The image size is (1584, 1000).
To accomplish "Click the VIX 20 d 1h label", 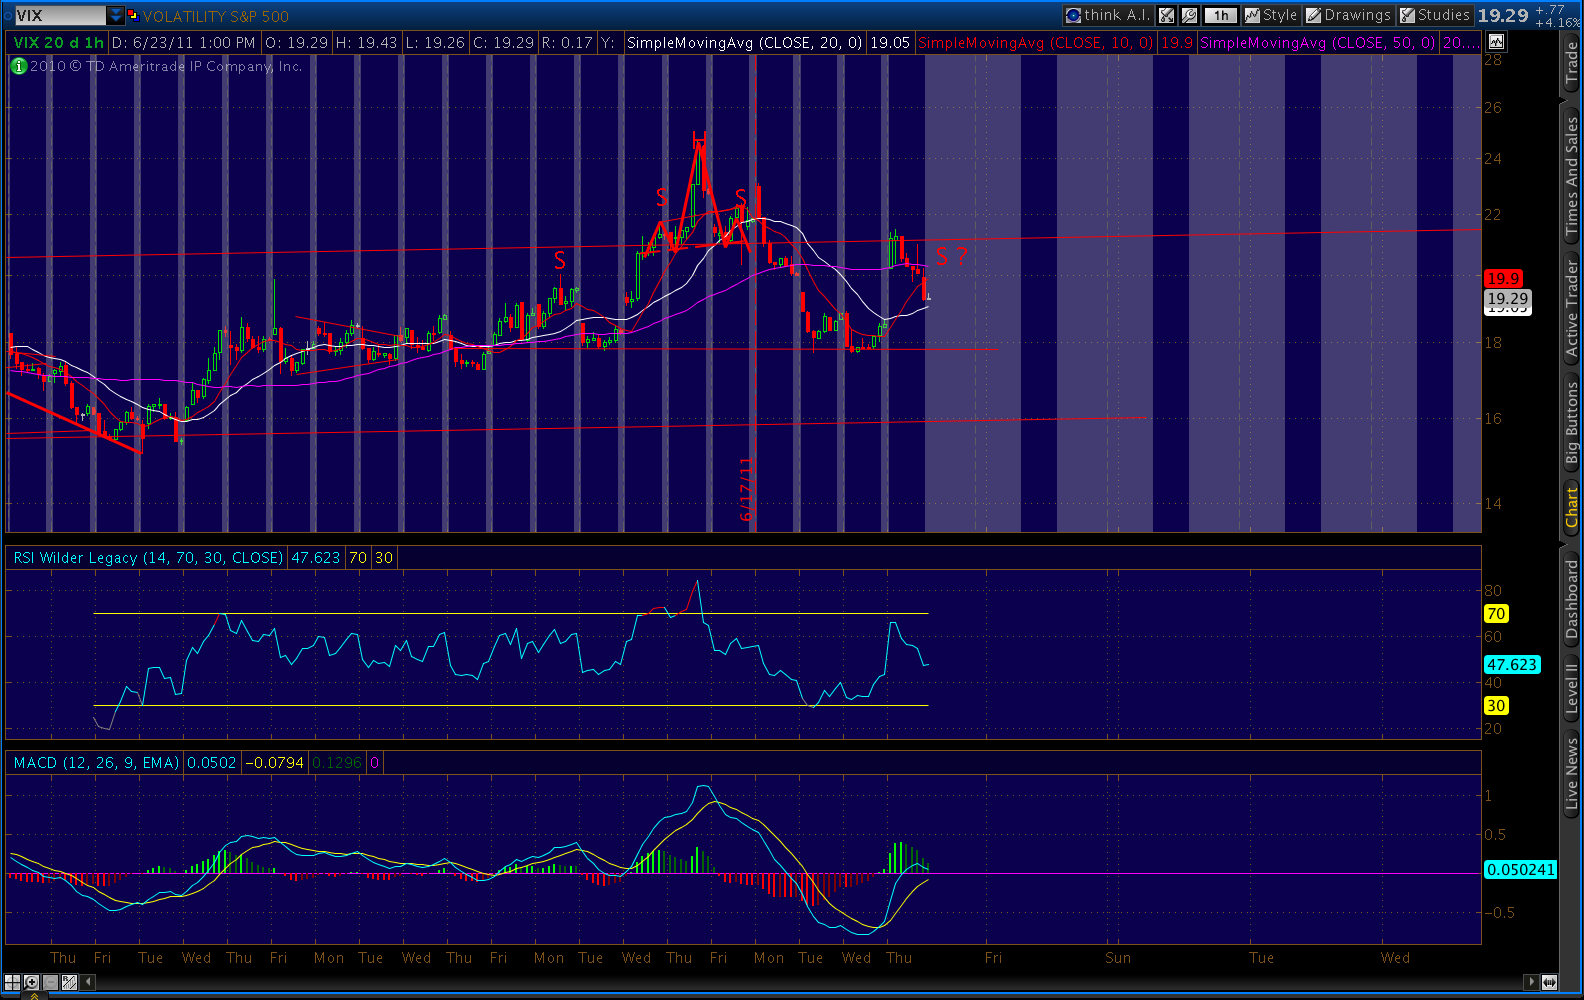I will (x=58, y=43).
